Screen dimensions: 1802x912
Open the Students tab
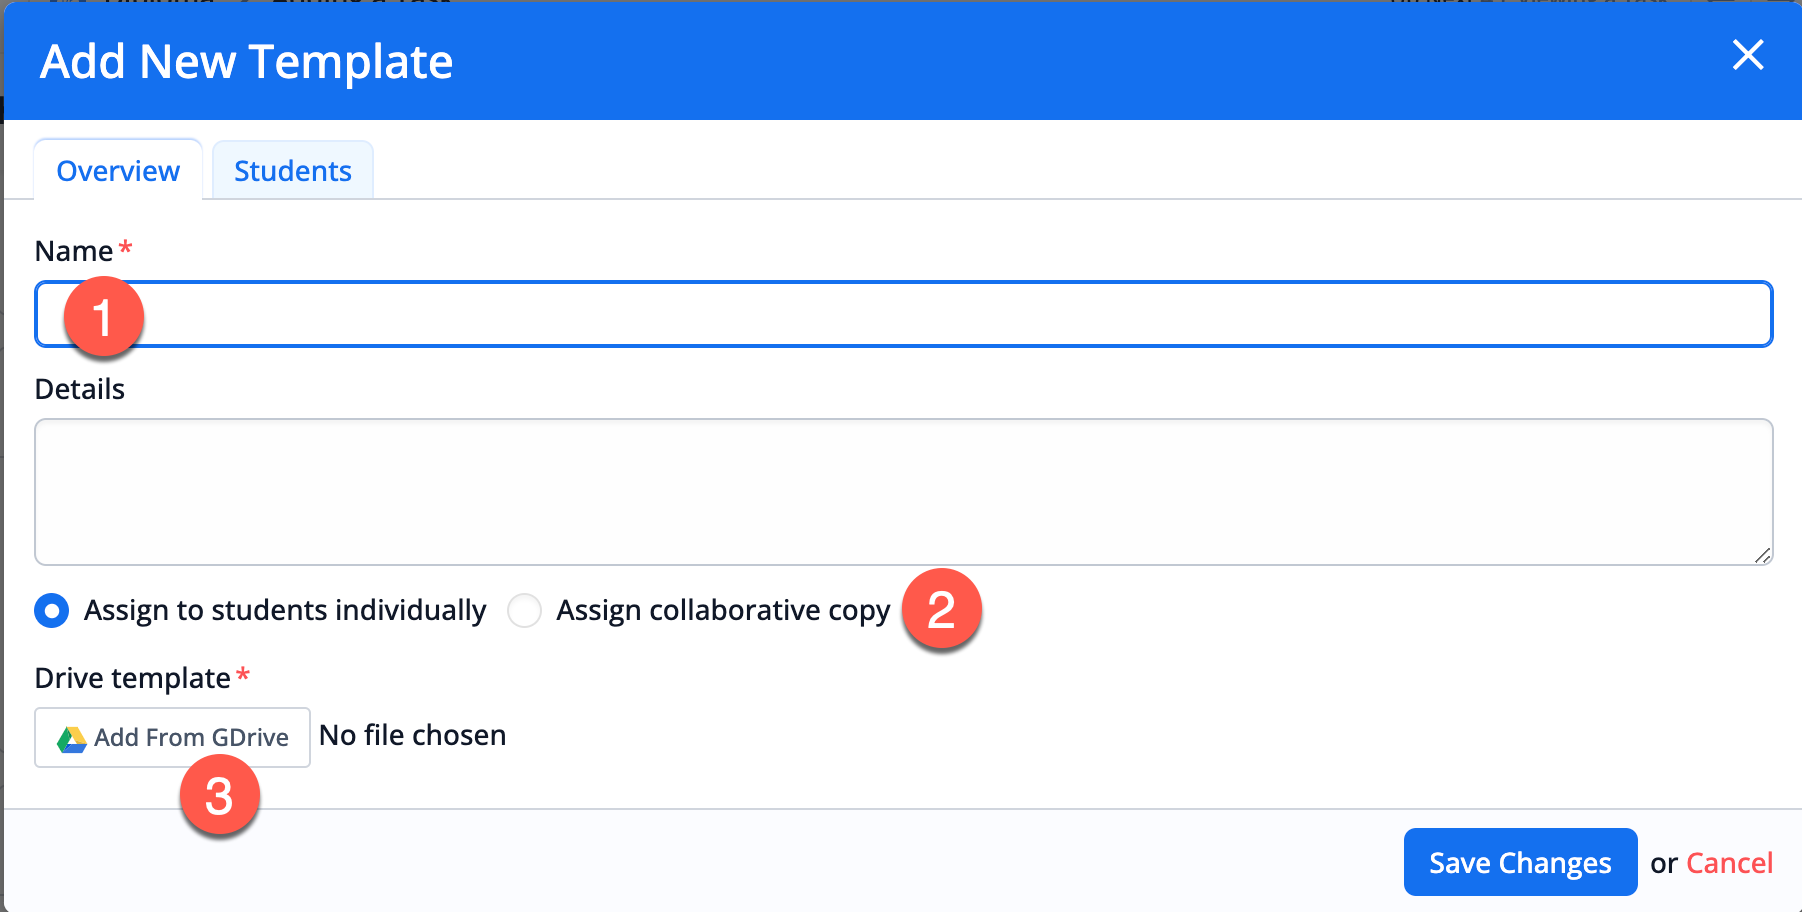pyautogui.click(x=292, y=171)
